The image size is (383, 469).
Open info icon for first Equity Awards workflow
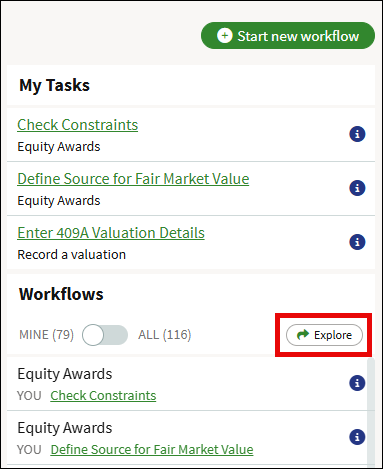click(x=357, y=383)
